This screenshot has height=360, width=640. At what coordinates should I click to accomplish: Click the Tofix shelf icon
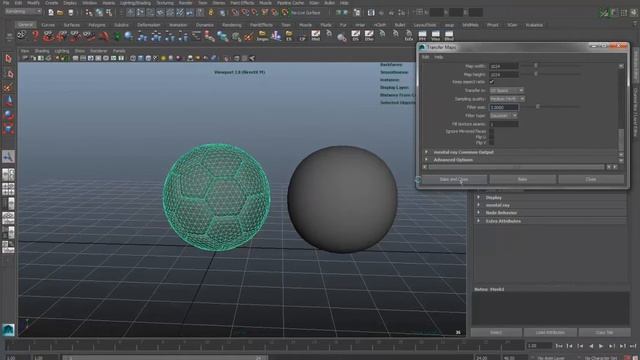(409, 36)
